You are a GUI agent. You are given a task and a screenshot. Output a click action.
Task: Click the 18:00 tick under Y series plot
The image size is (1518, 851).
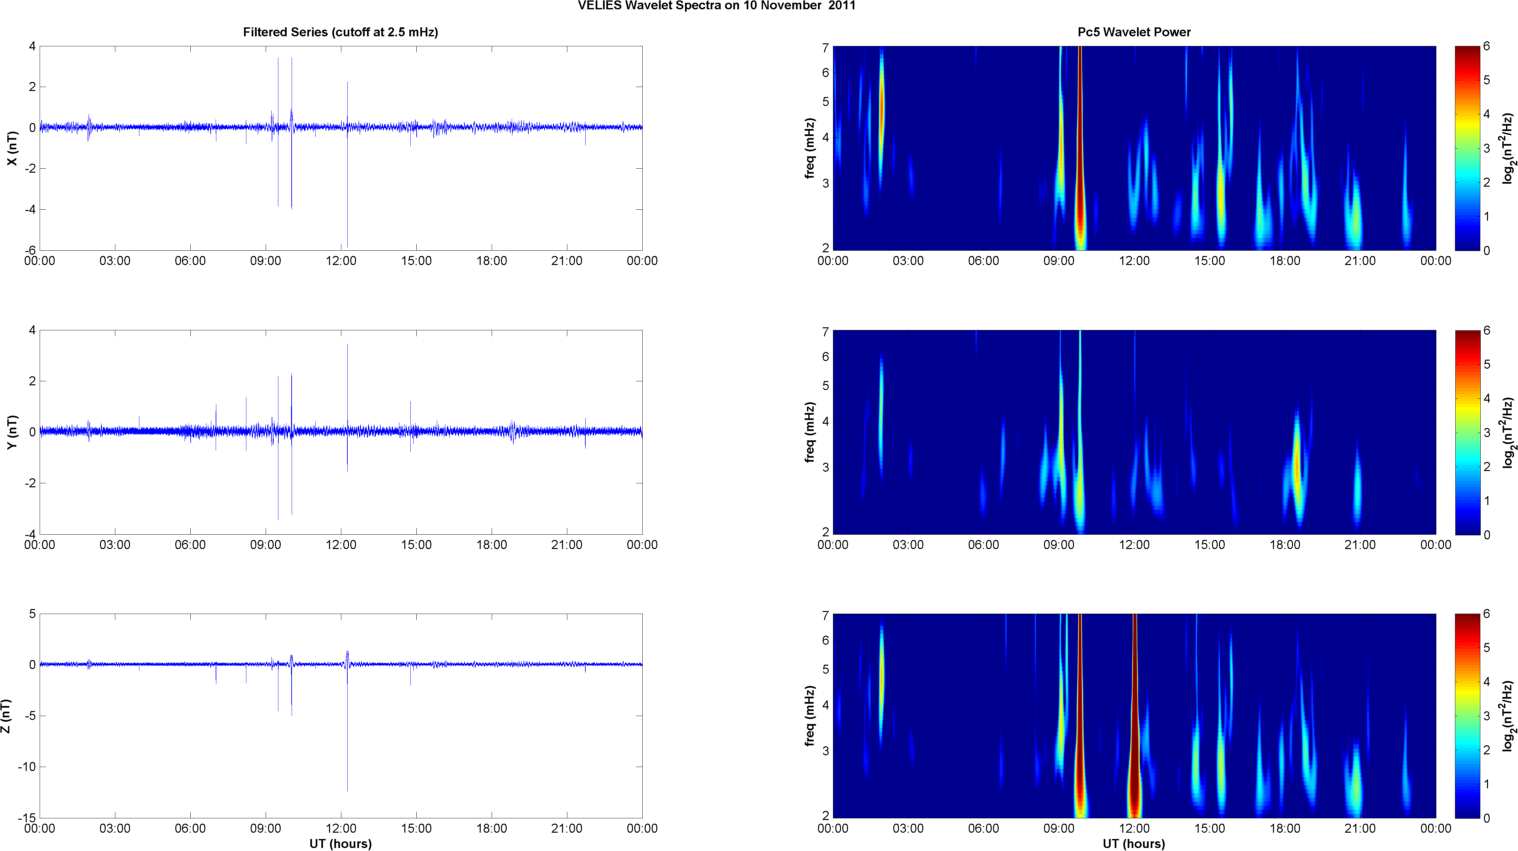[491, 545]
